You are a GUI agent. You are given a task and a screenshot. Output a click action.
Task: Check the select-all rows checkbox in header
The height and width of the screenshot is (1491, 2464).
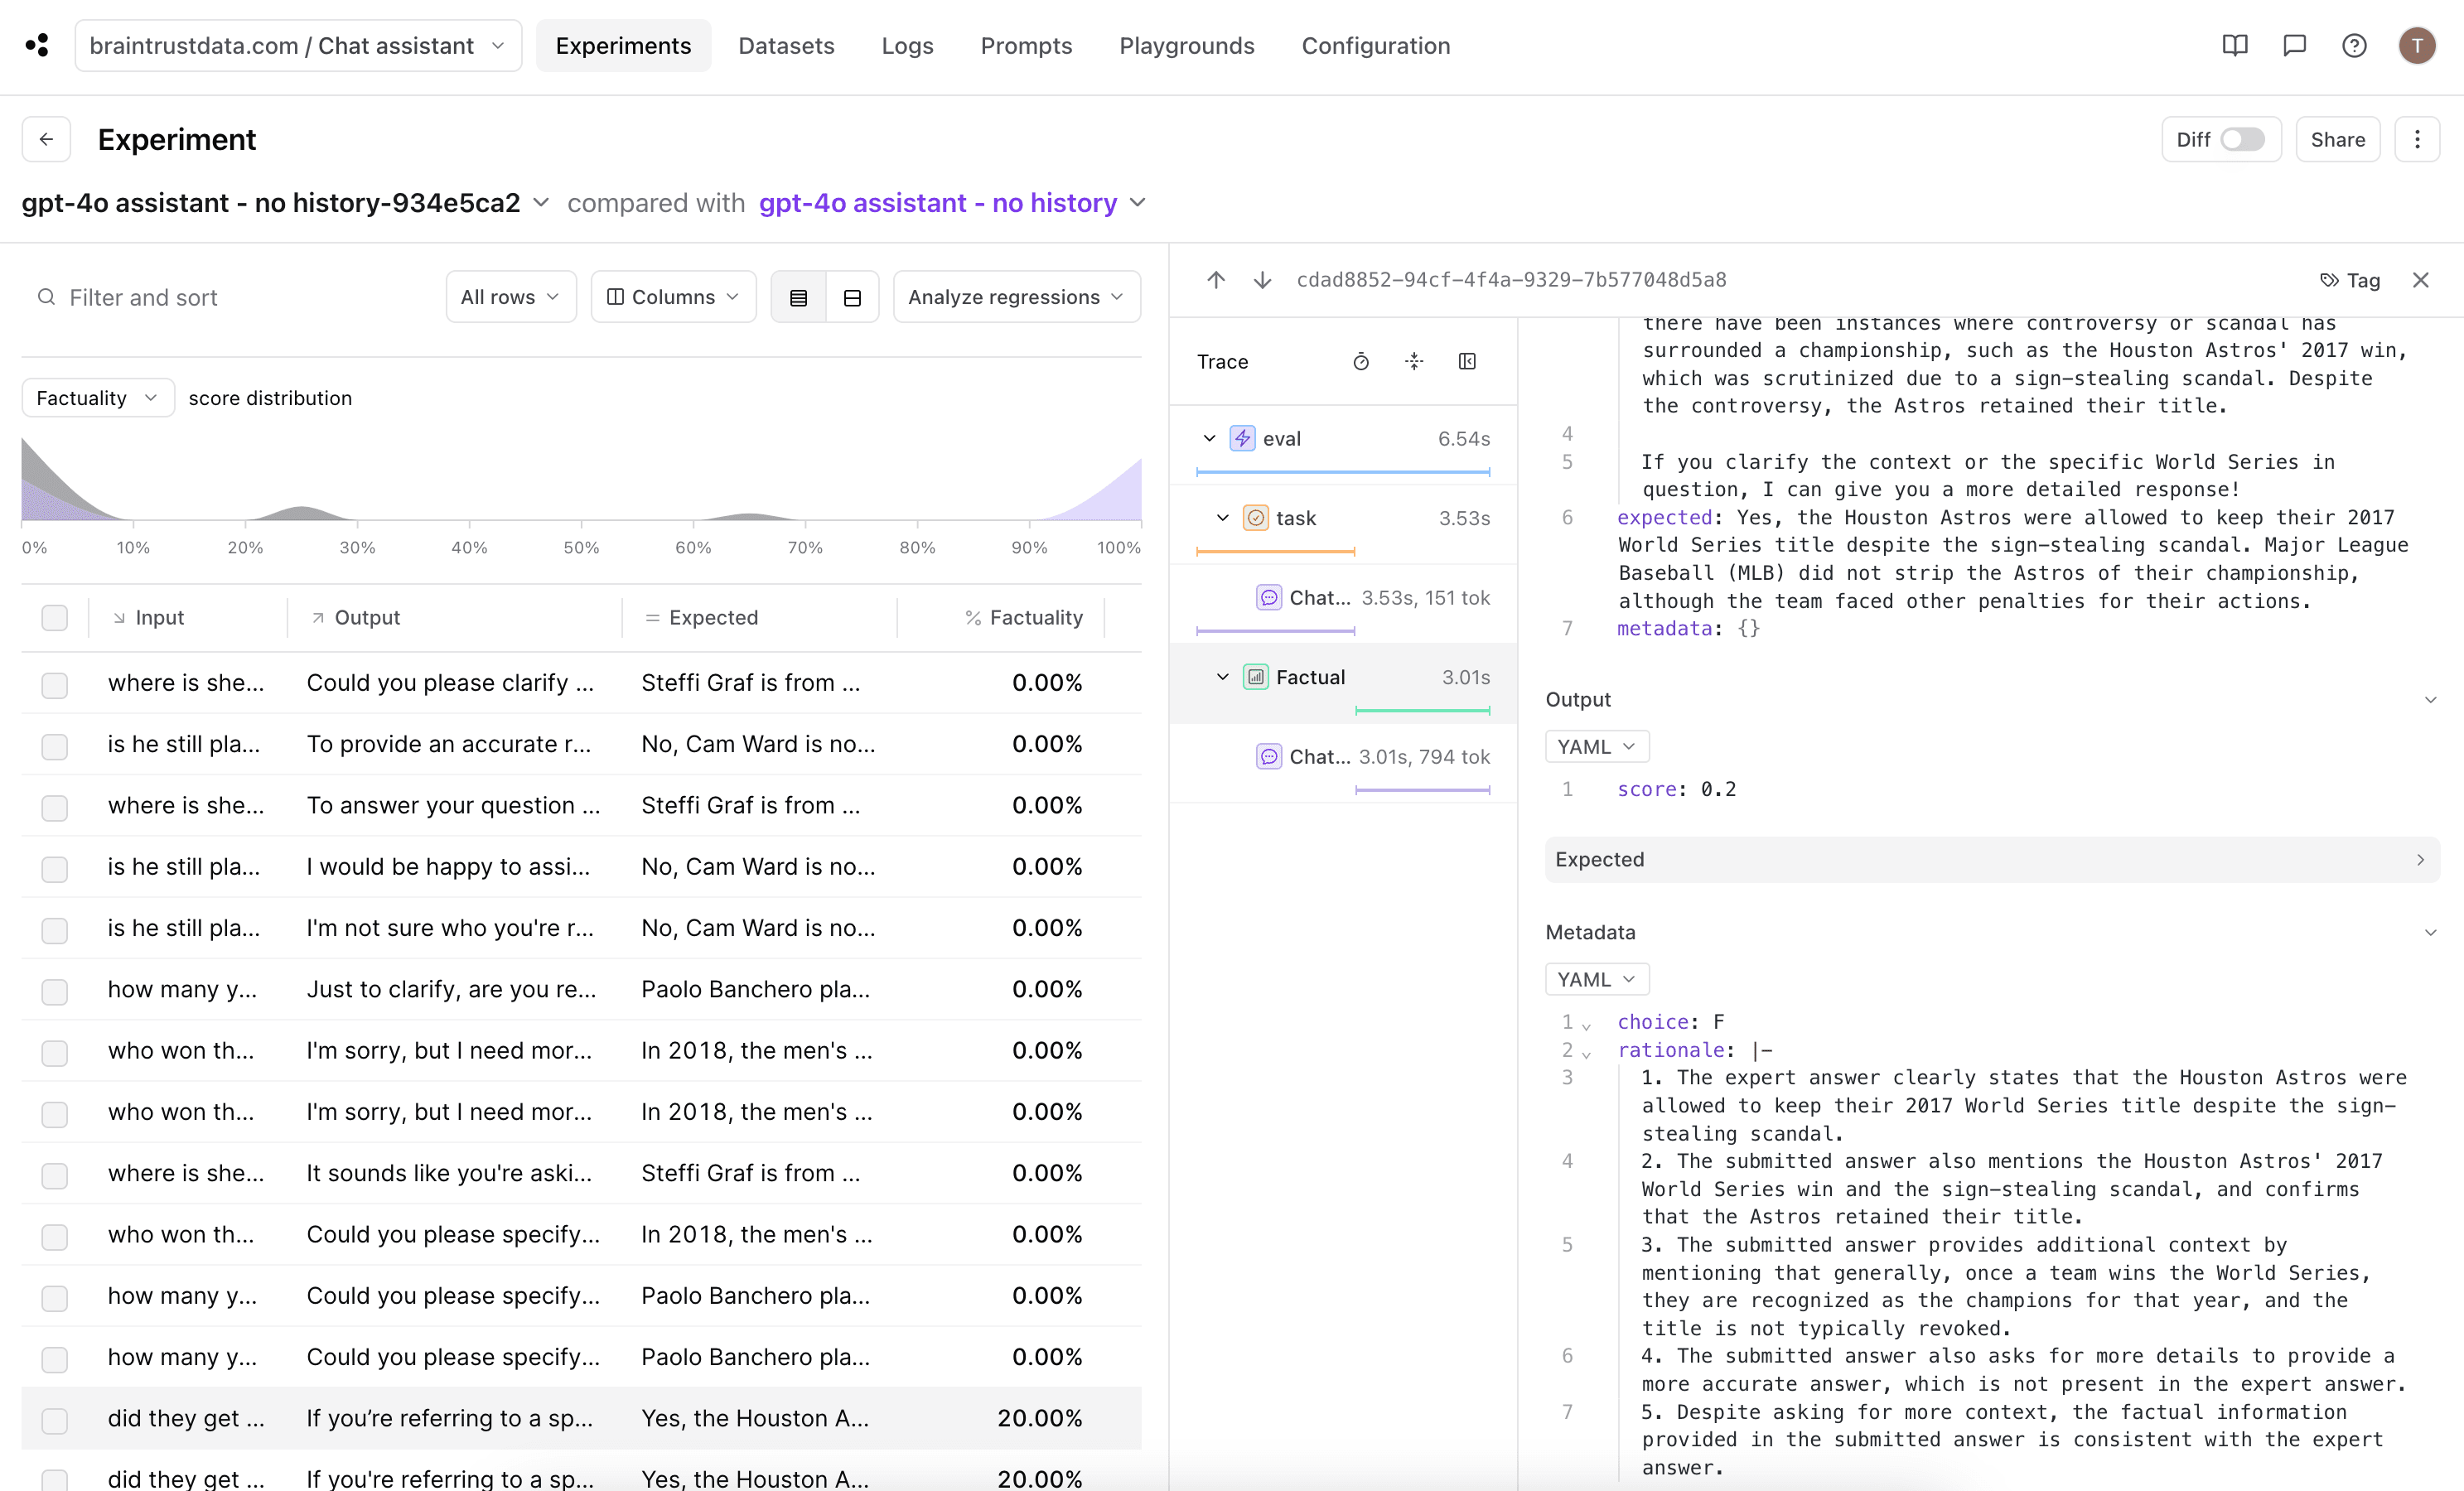click(x=55, y=618)
